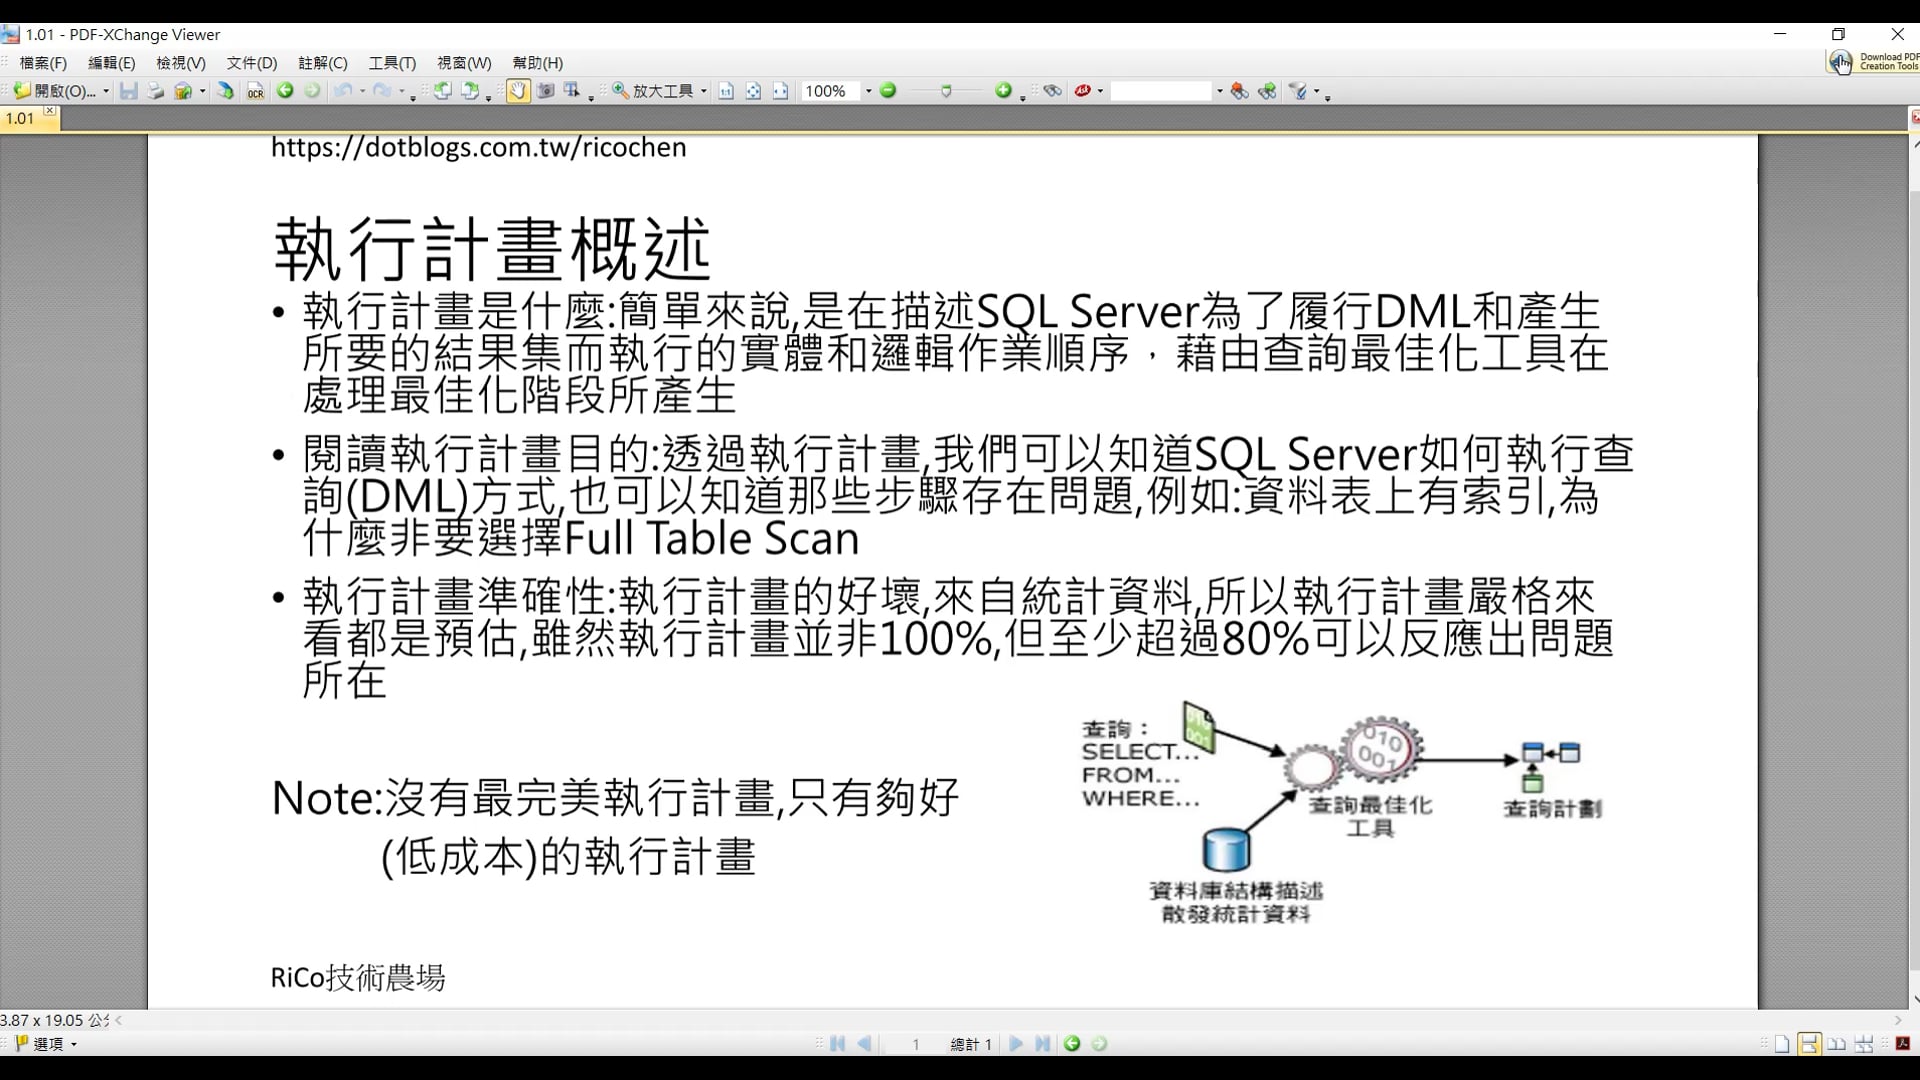This screenshot has height=1080, width=1920.
Task: Click the Save disk icon
Action: (x=129, y=91)
